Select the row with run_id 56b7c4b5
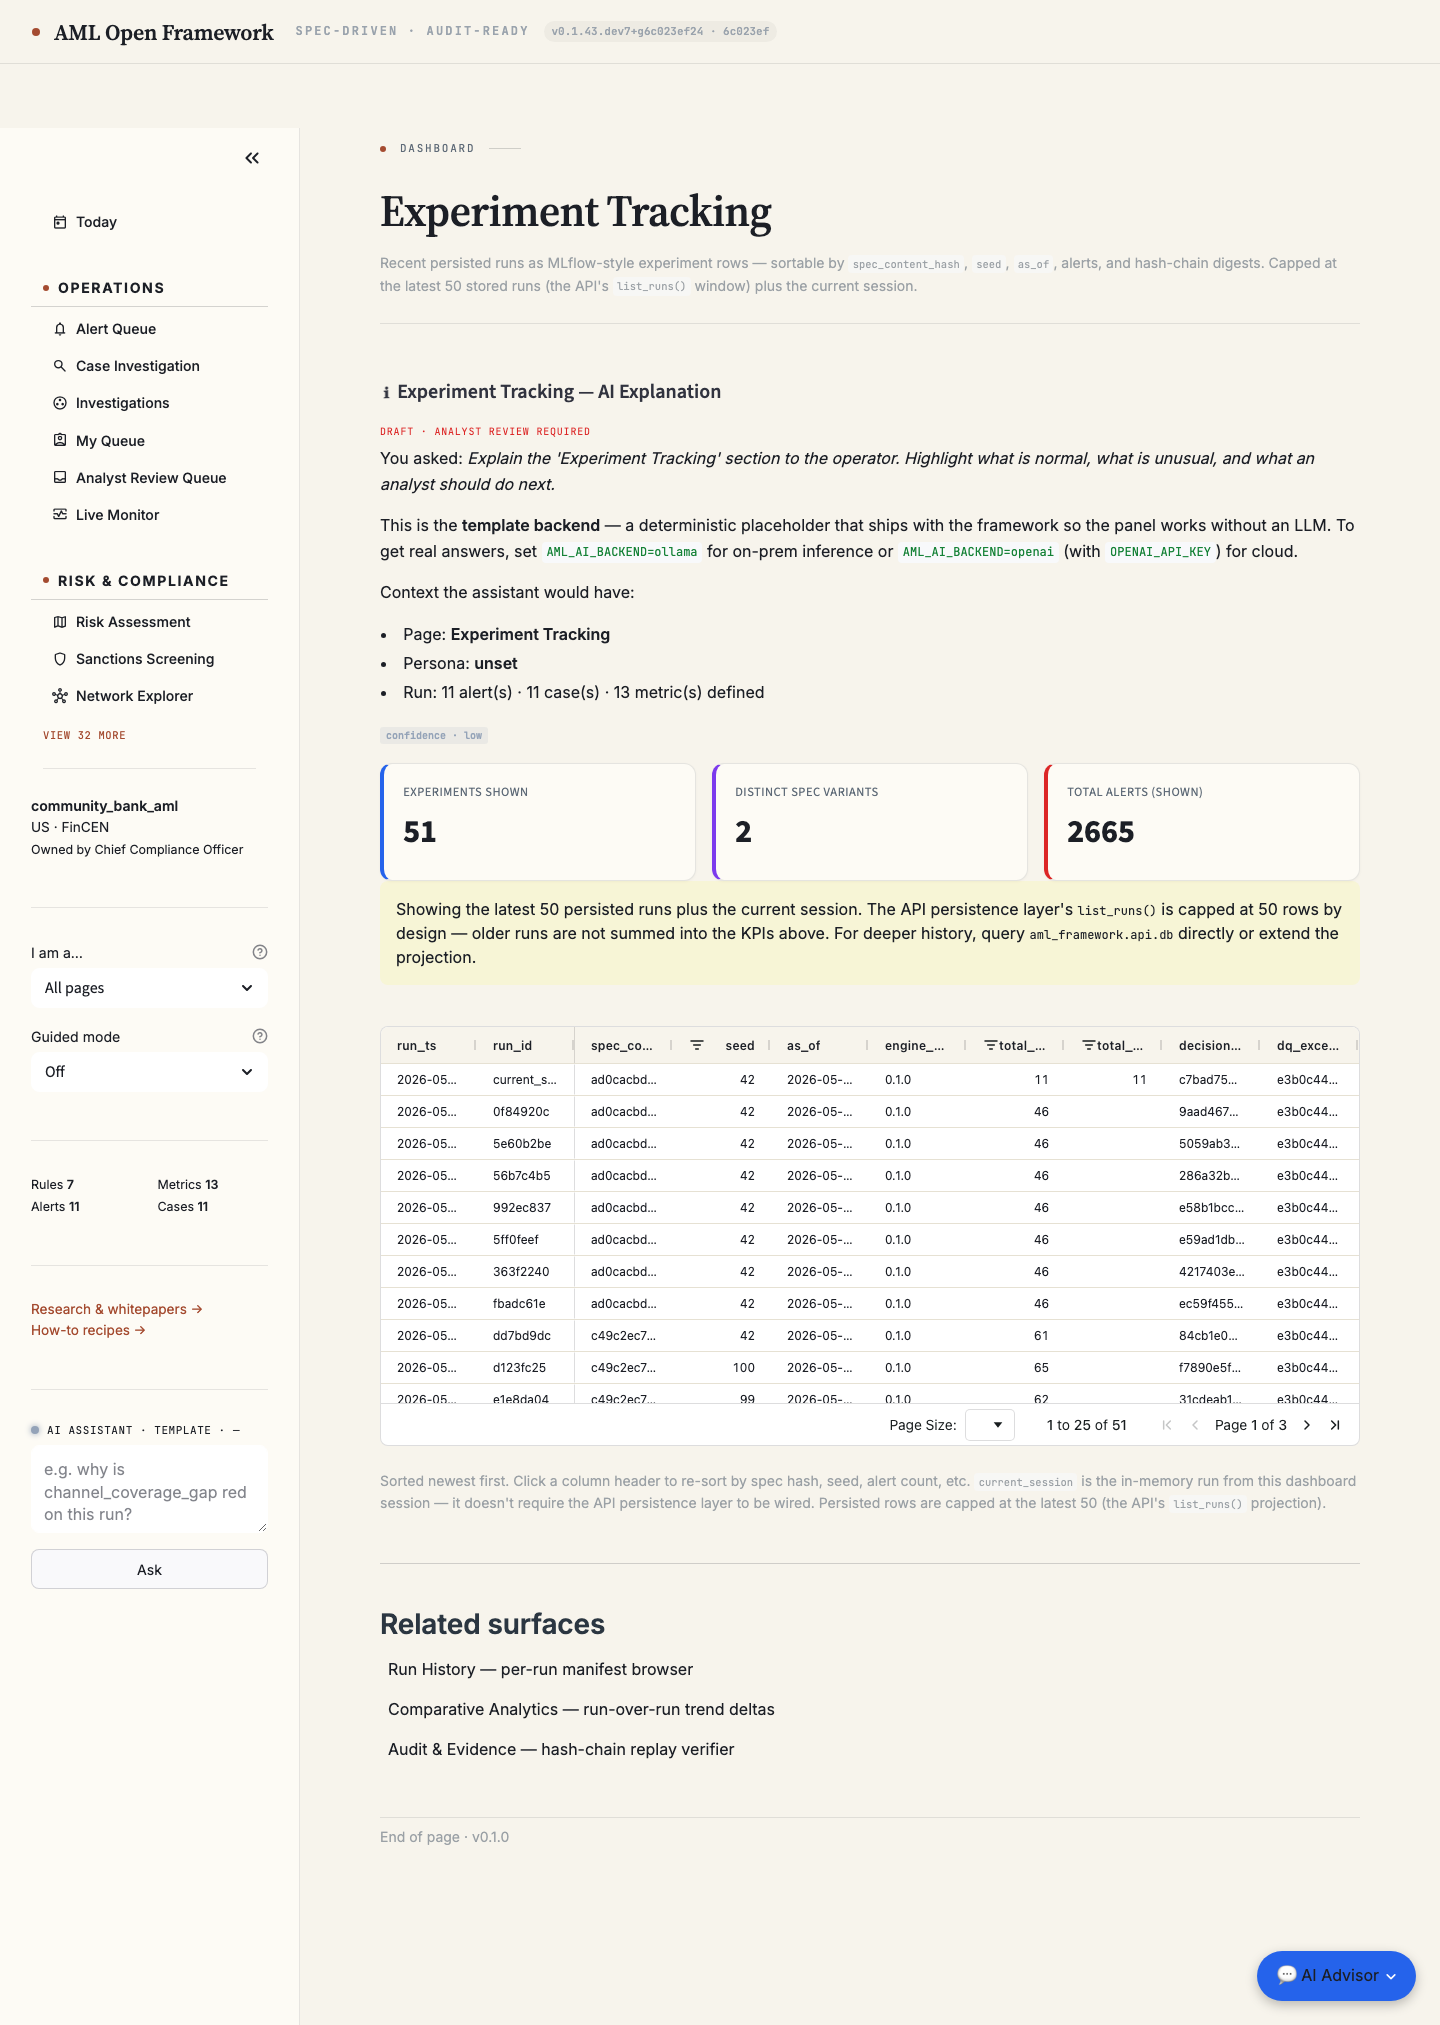This screenshot has width=1440, height=2025. point(869,1176)
